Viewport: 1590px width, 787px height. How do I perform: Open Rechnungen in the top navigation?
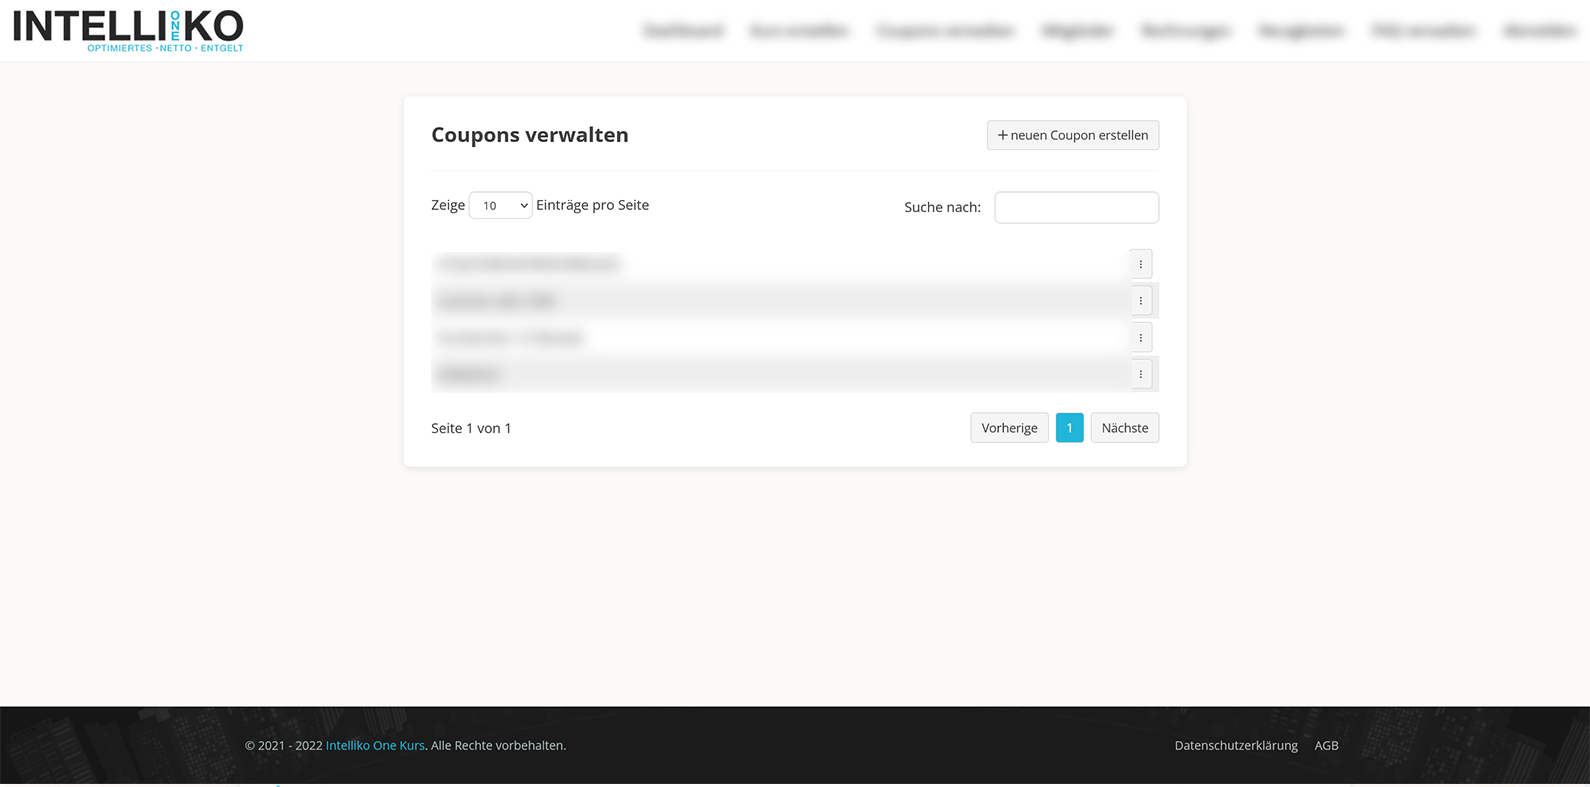1185,31
